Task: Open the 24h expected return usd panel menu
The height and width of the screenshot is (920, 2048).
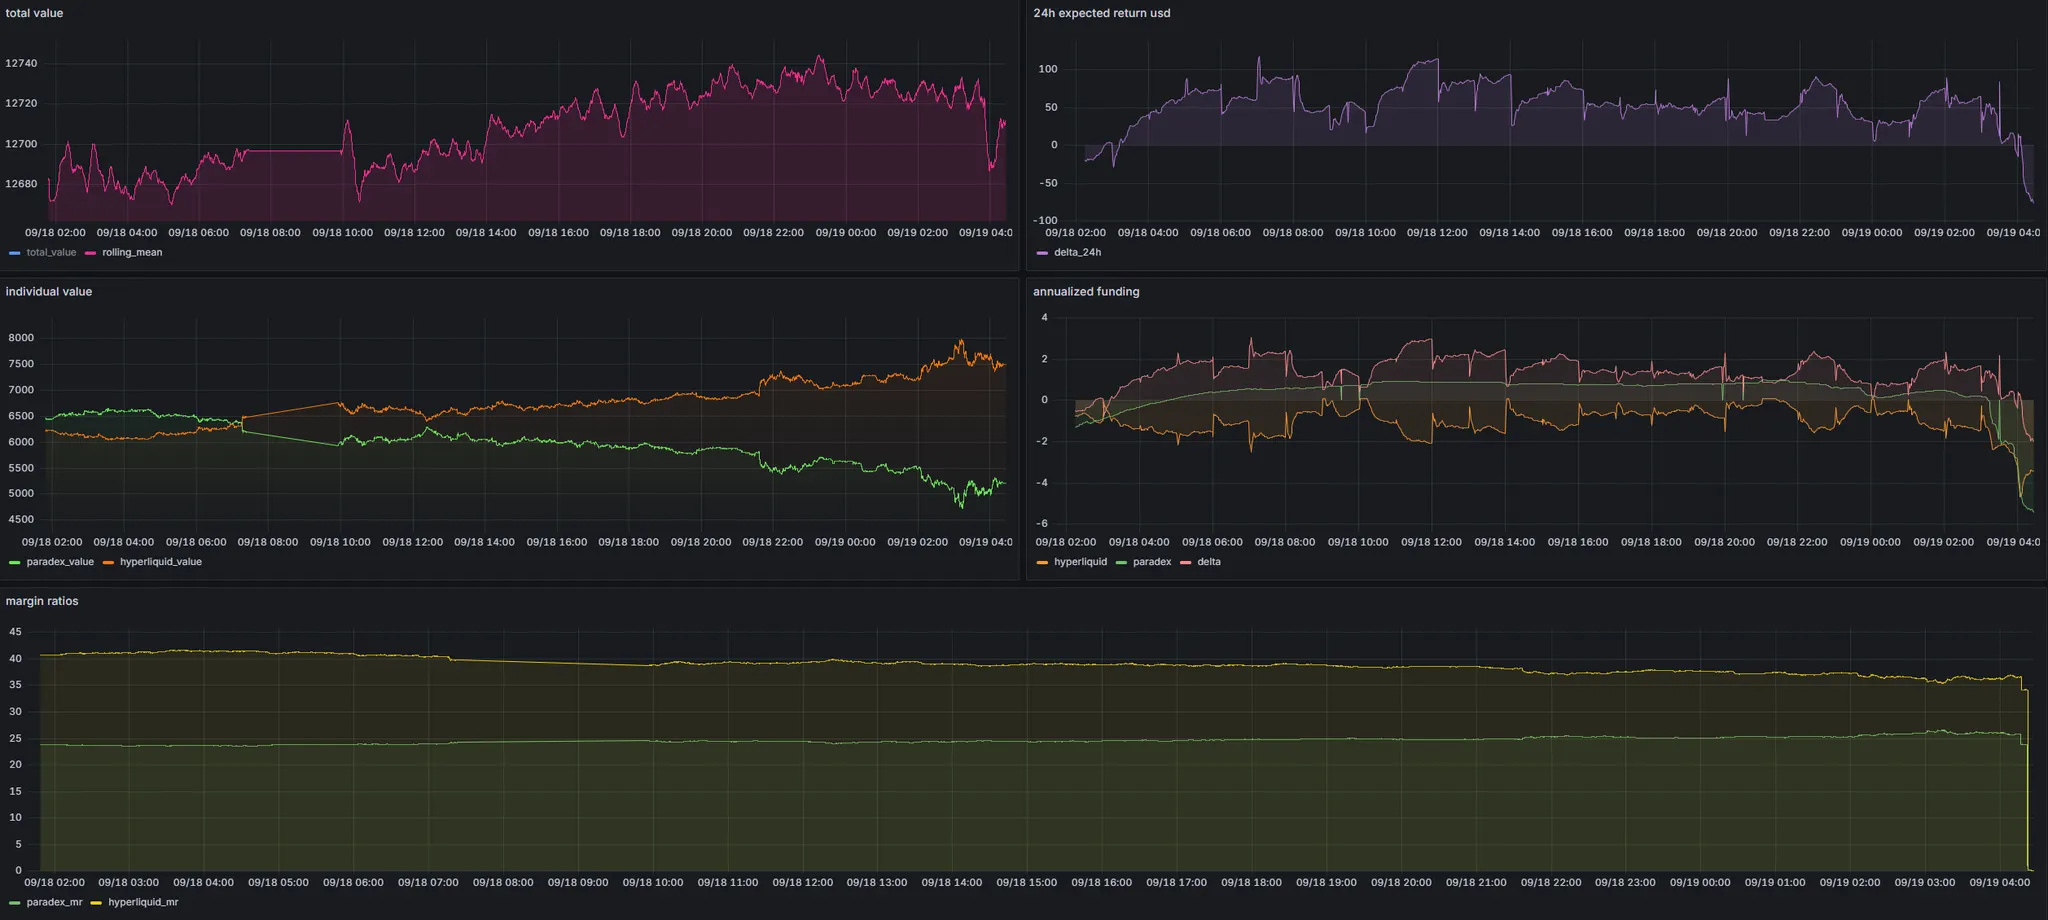Action: (x=1100, y=13)
